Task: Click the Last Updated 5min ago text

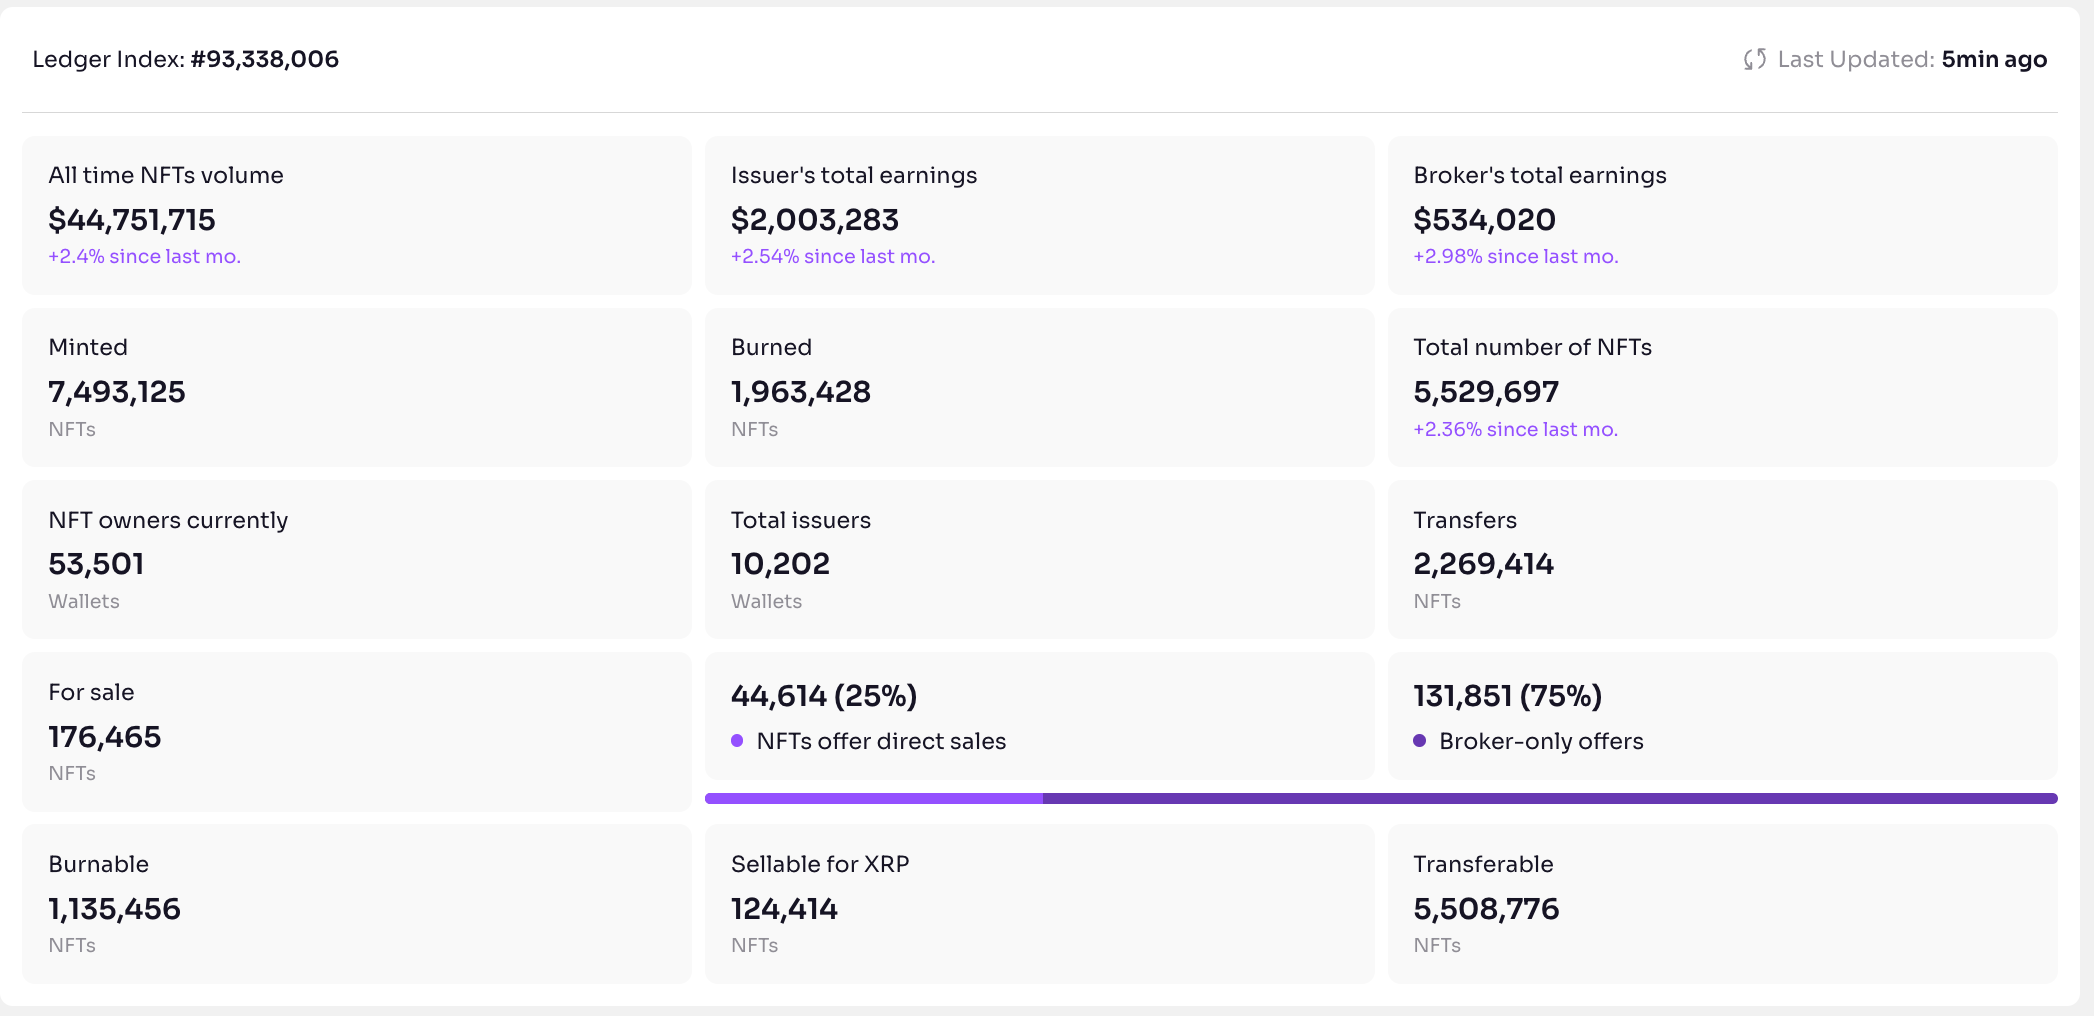Action: tap(1912, 60)
